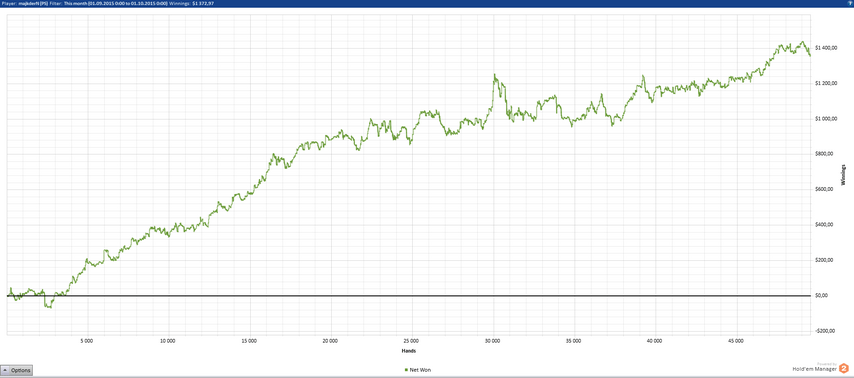The width and height of the screenshot is (854, 378).
Task: Click the $200,00 axis label
Action: point(825,260)
